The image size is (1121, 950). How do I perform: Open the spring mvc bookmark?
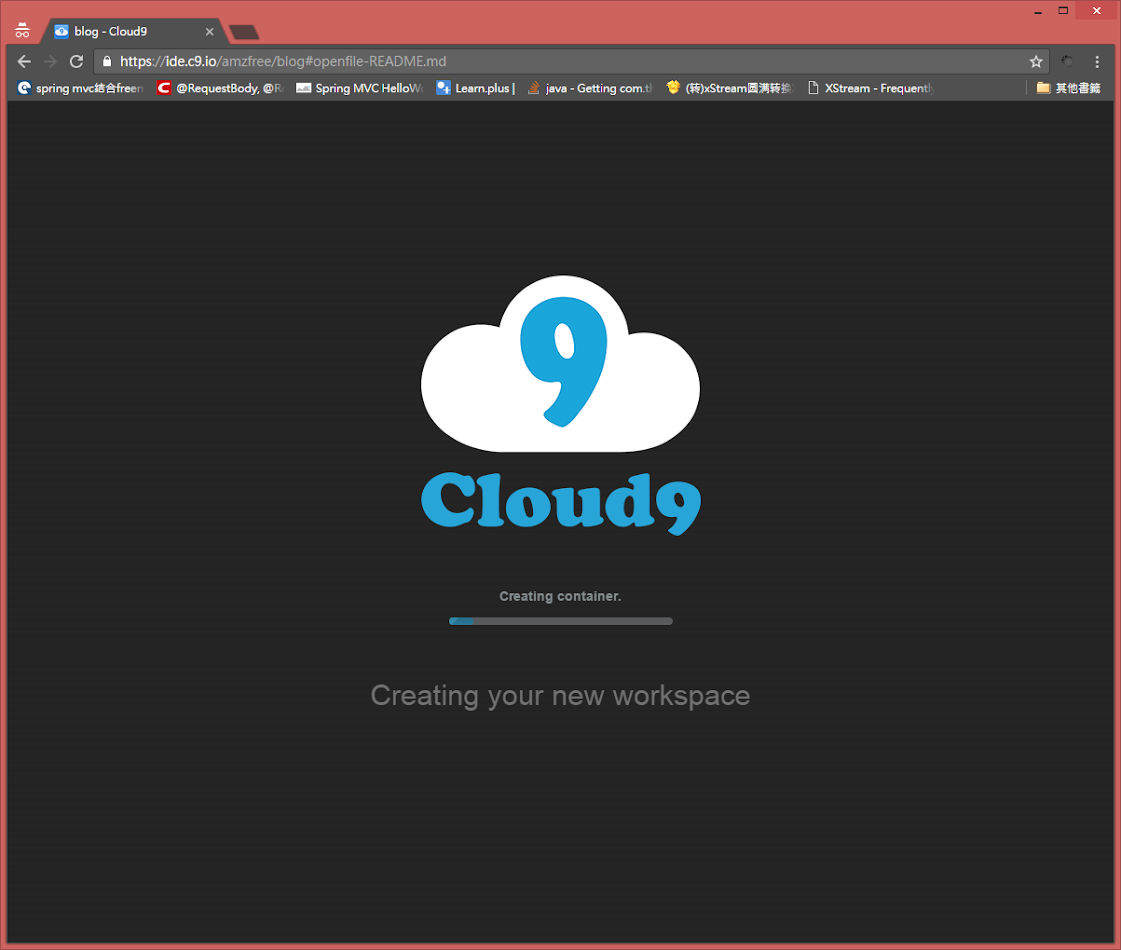pos(81,88)
